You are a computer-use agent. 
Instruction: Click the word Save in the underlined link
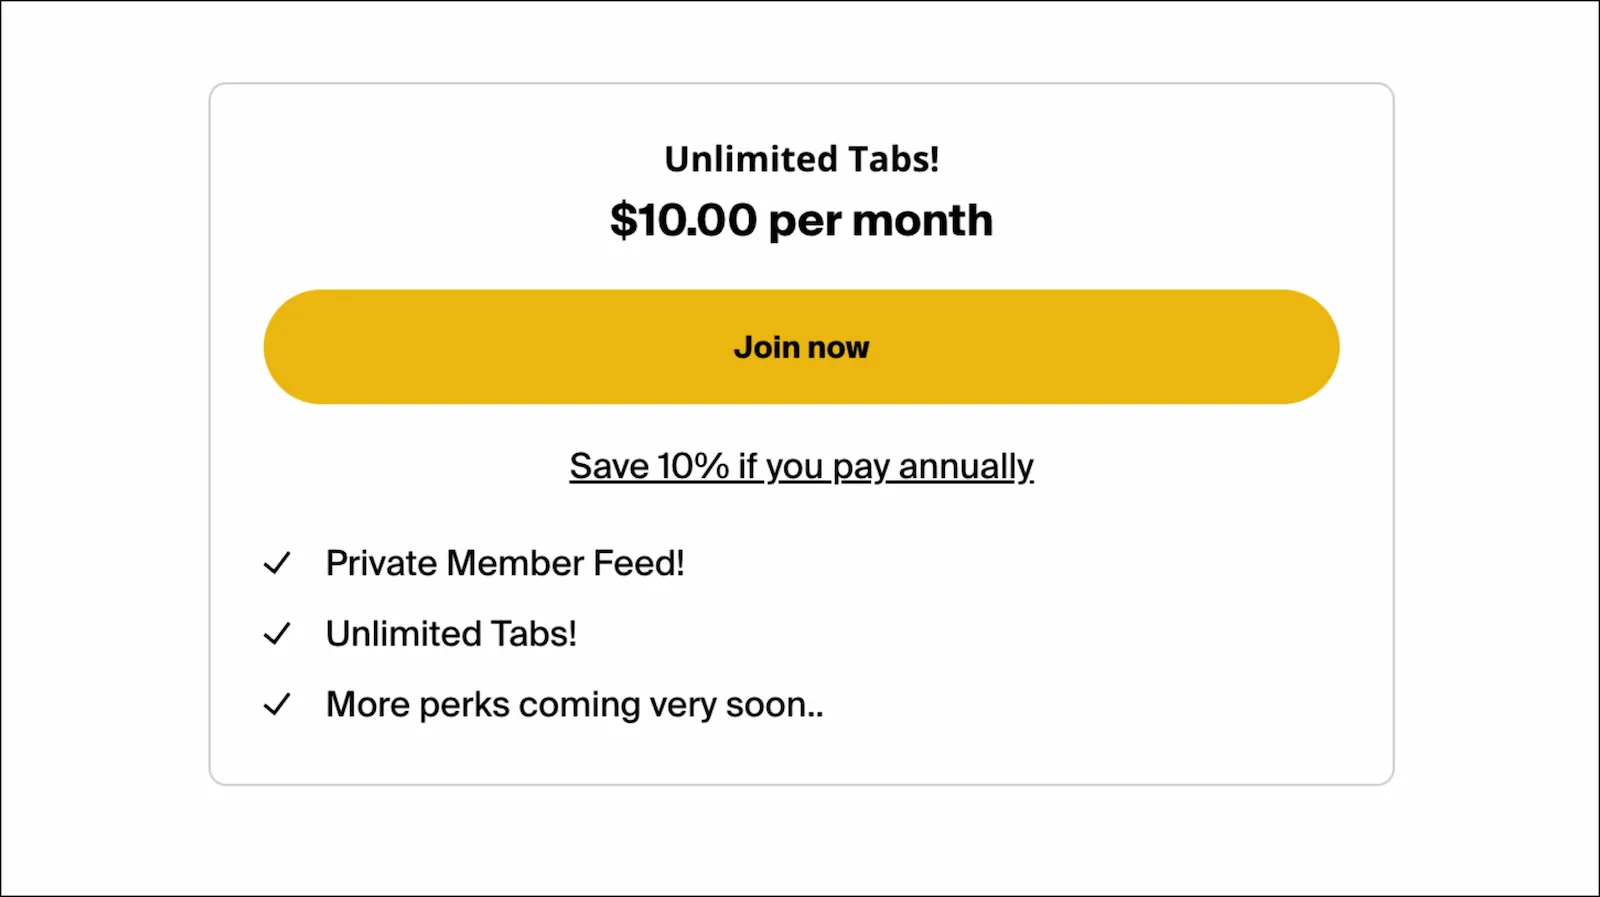click(609, 466)
